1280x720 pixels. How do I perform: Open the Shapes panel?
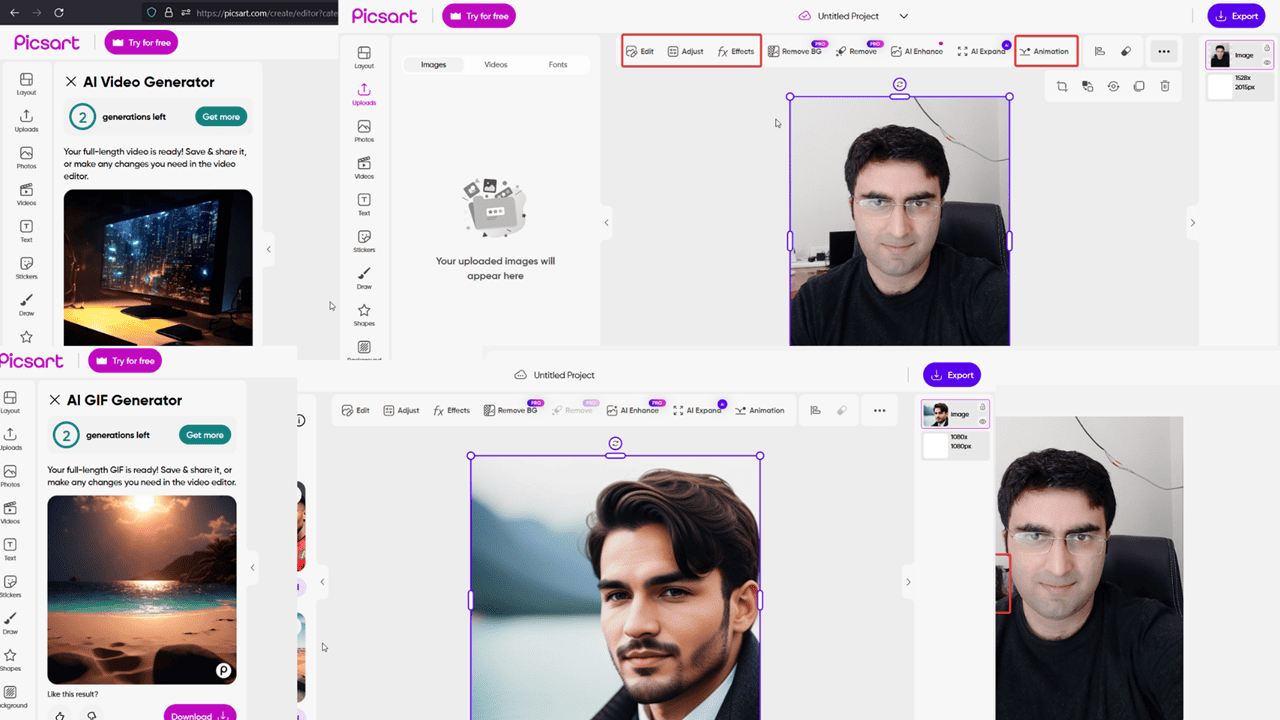(363, 313)
